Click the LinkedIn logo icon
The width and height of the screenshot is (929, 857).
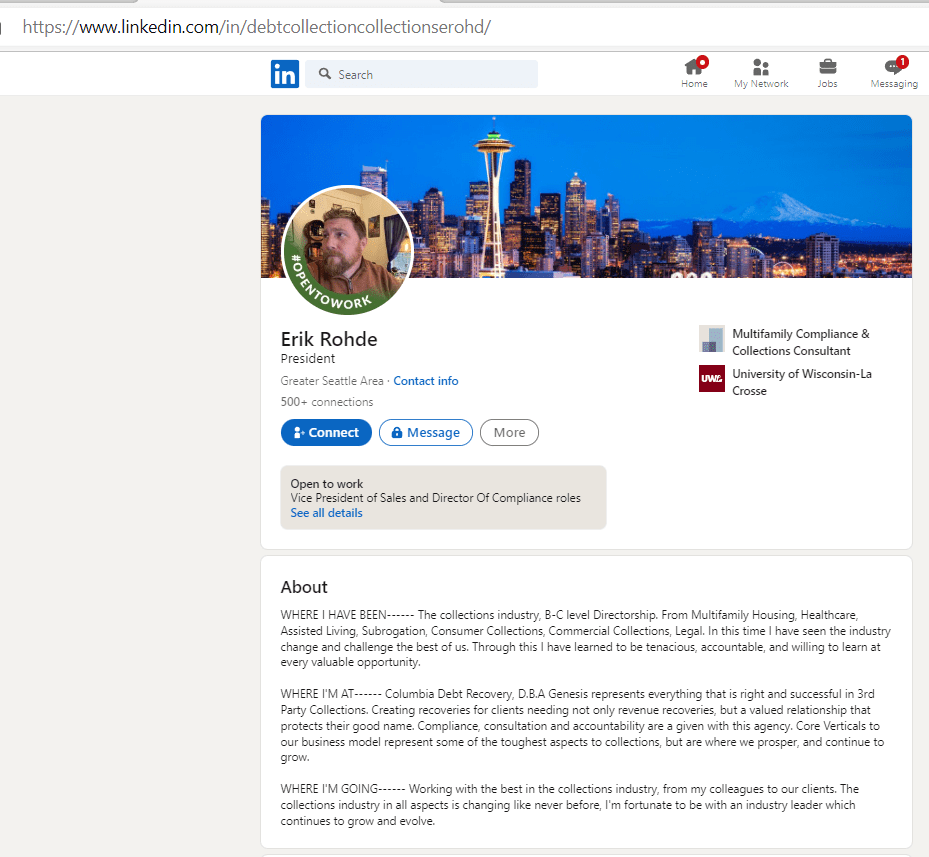(x=284, y=74)
